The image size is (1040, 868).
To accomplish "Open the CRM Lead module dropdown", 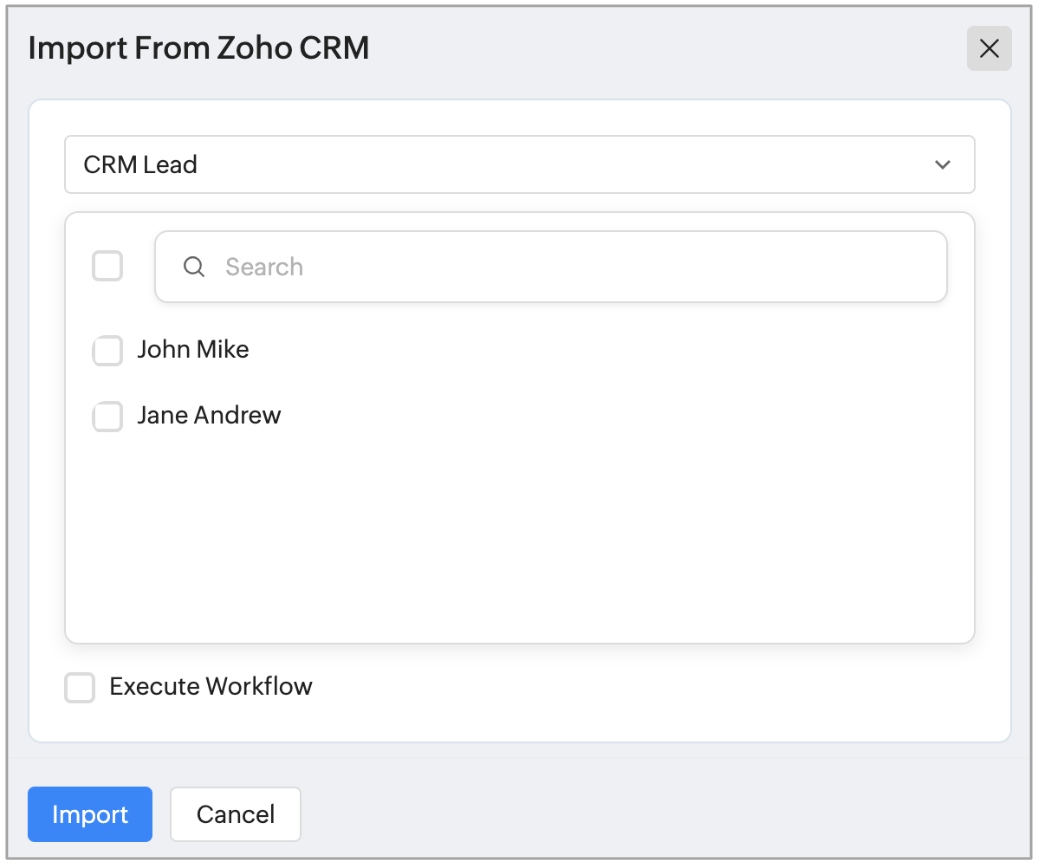I will coord(519,165).
